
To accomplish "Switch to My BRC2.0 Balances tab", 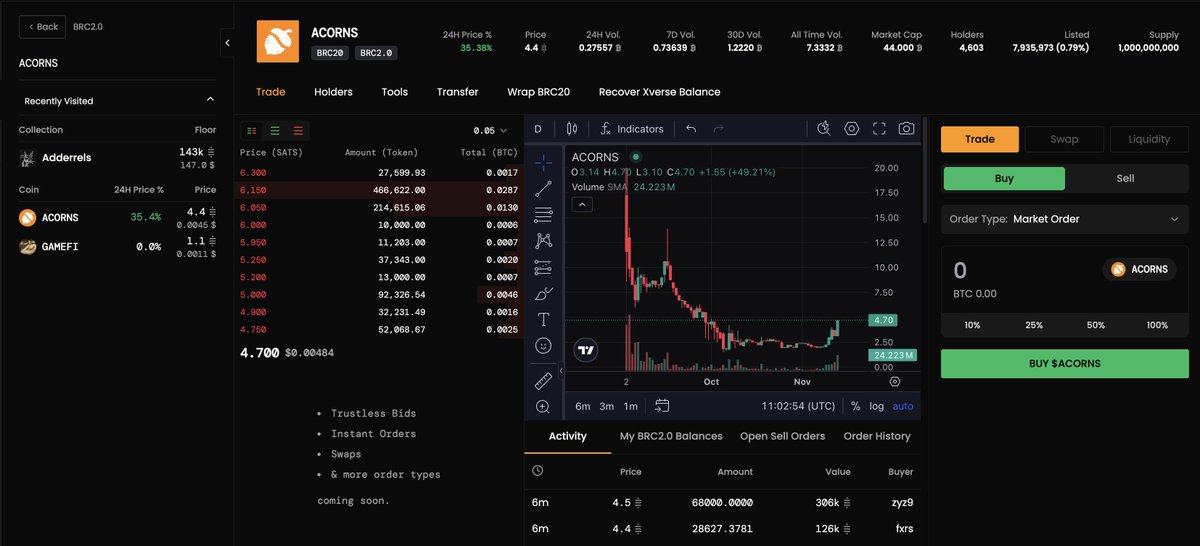I will 671,436.
